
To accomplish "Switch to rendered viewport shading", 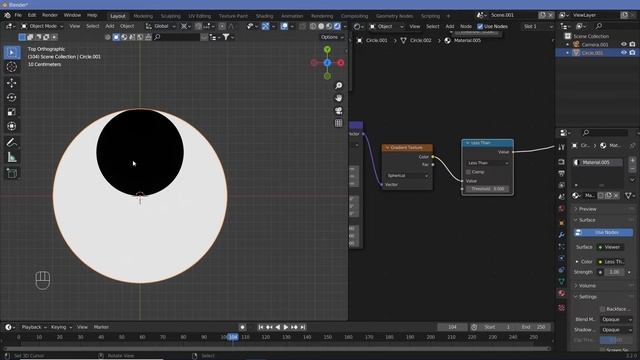I will click(337, 26).
